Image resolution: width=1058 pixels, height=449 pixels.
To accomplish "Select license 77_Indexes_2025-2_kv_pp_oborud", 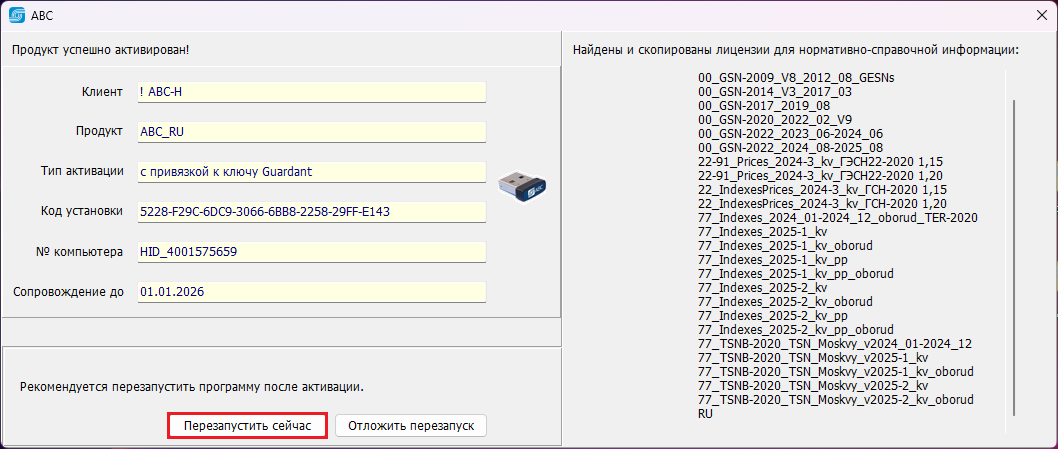I will point(796,330).
